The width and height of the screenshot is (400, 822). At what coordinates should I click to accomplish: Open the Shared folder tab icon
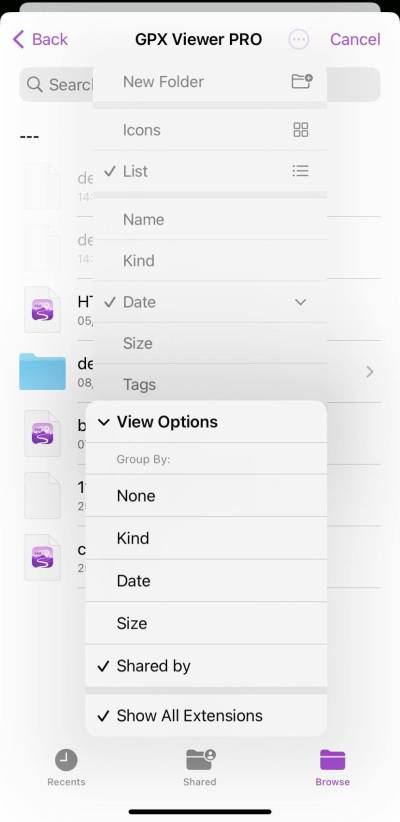201,759
